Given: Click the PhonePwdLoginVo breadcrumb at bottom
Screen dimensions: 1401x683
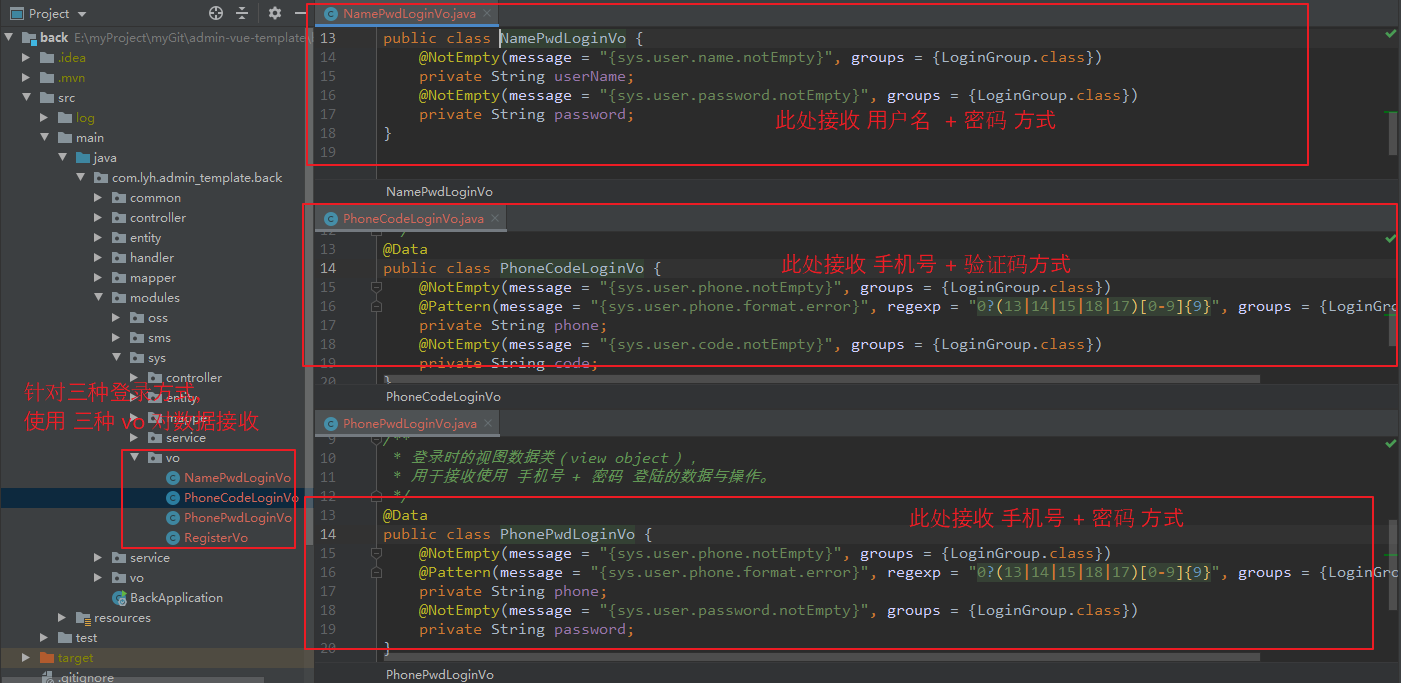Looking at the screenshot, I should click(440, 675).
